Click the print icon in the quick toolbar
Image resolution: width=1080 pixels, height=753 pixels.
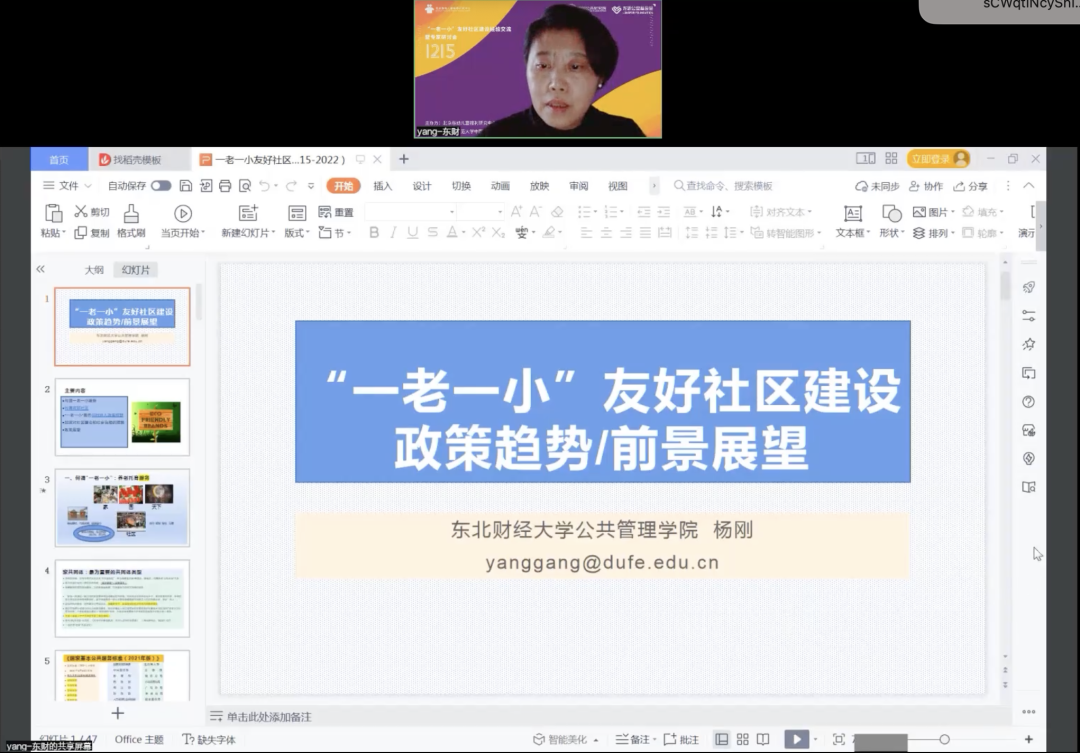click(x=225, y=185)
